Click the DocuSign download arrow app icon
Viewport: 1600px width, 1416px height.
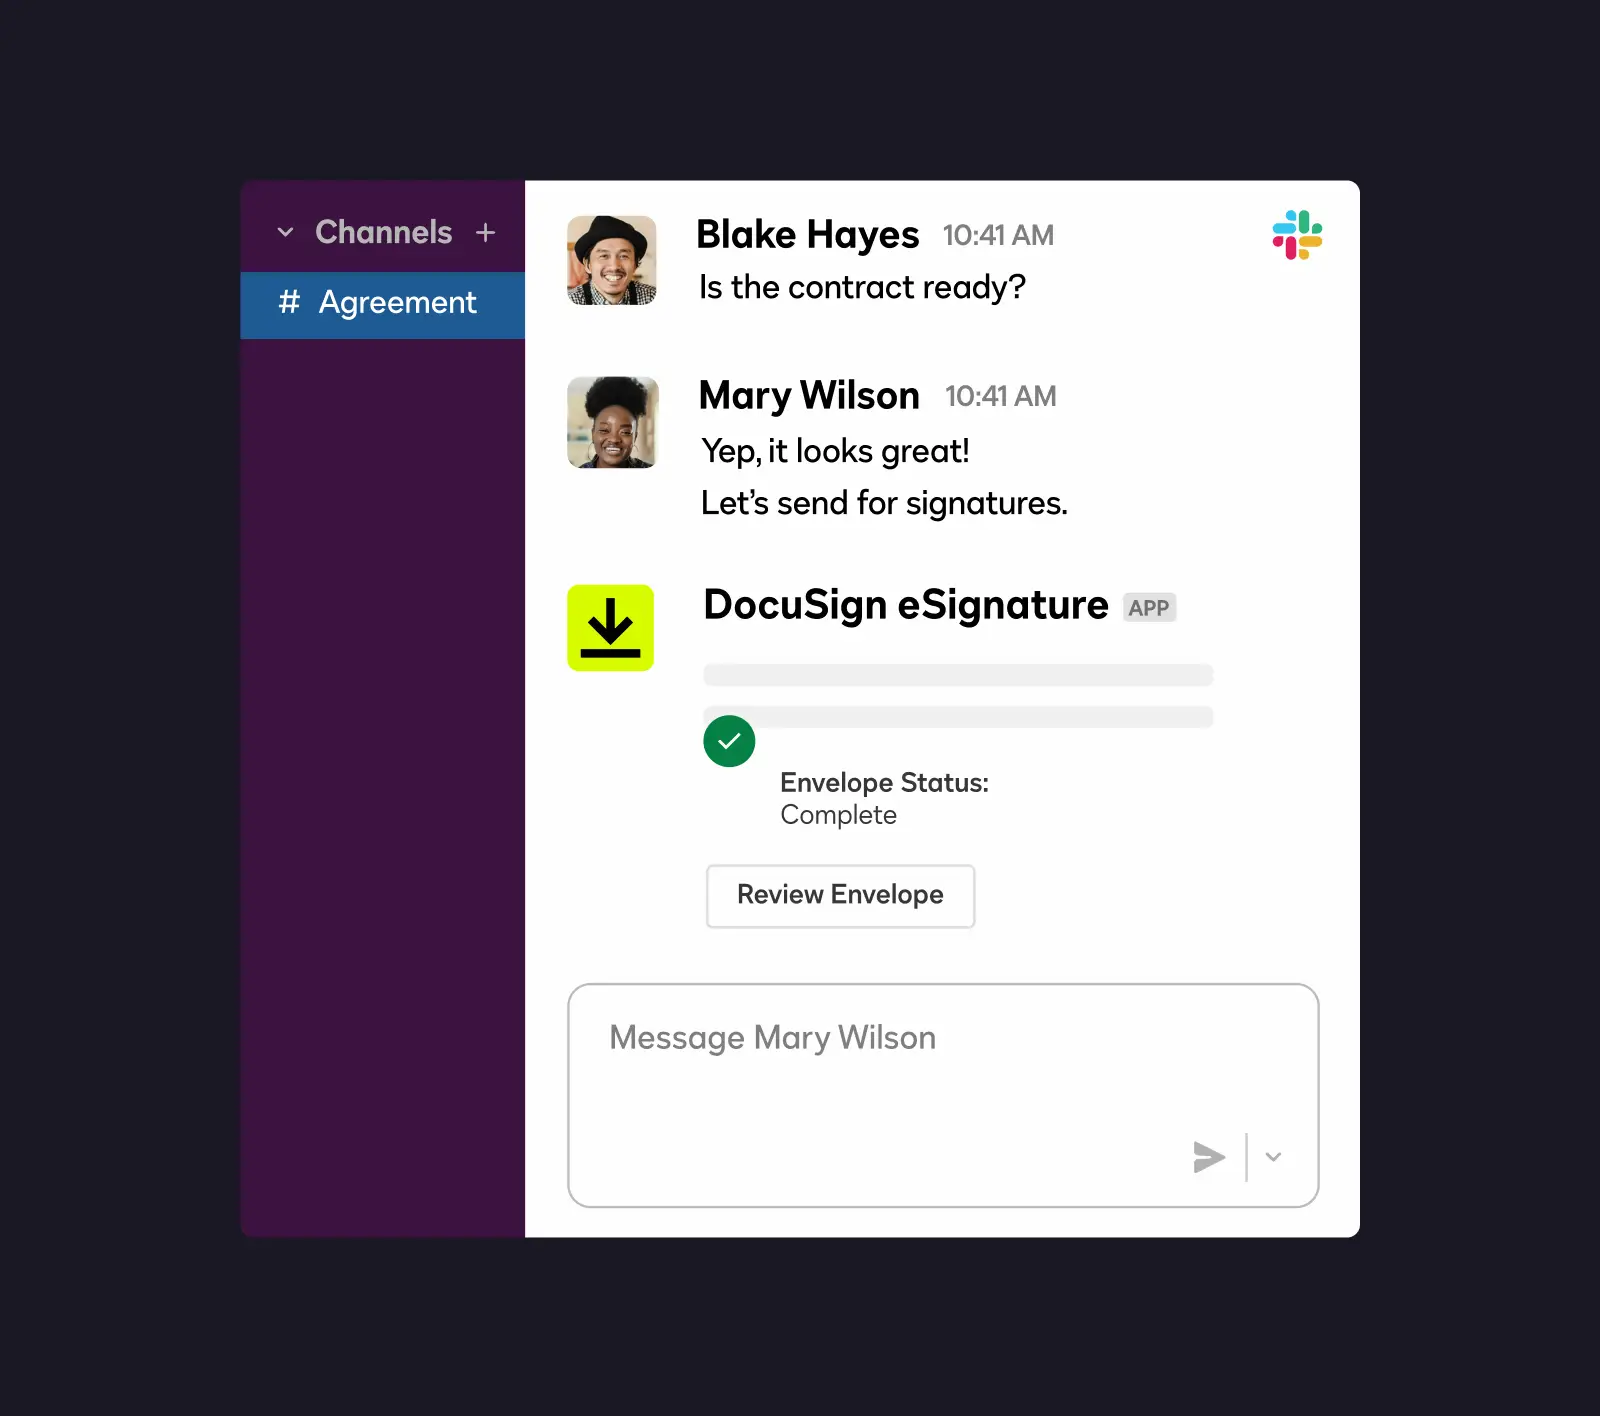610,628
